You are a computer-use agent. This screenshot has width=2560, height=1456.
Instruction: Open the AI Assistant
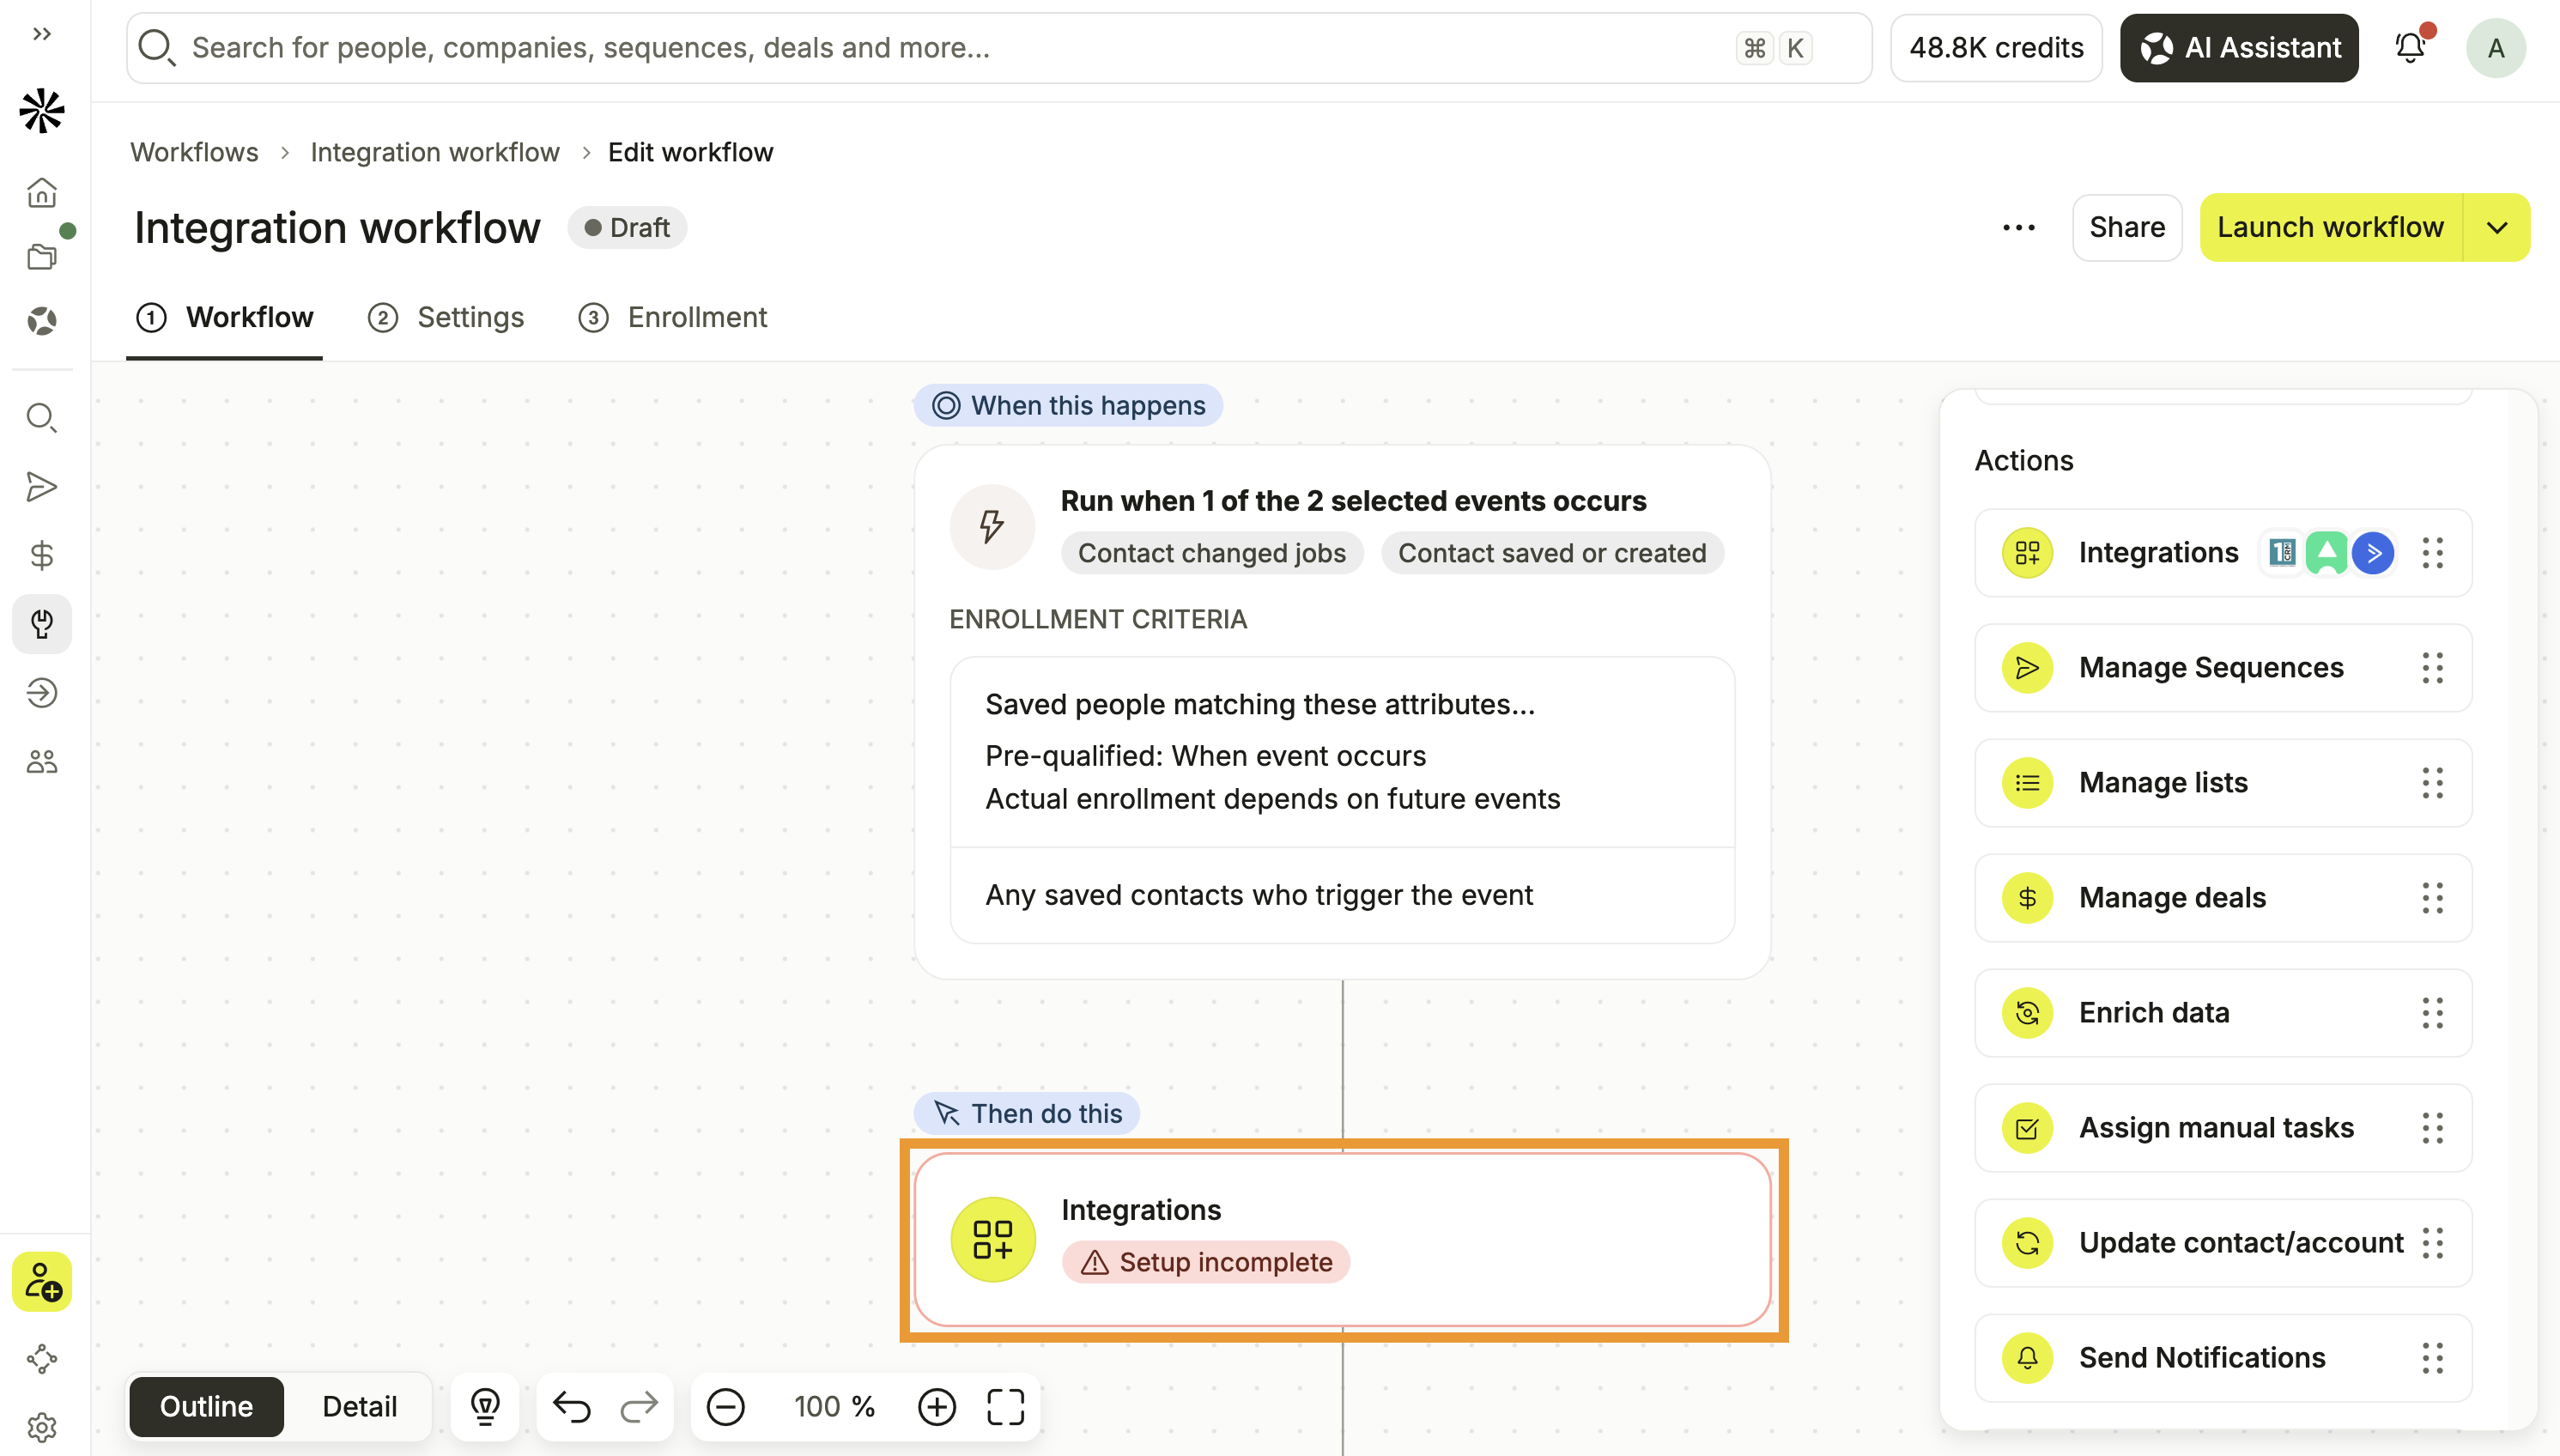coord(2239,48)
